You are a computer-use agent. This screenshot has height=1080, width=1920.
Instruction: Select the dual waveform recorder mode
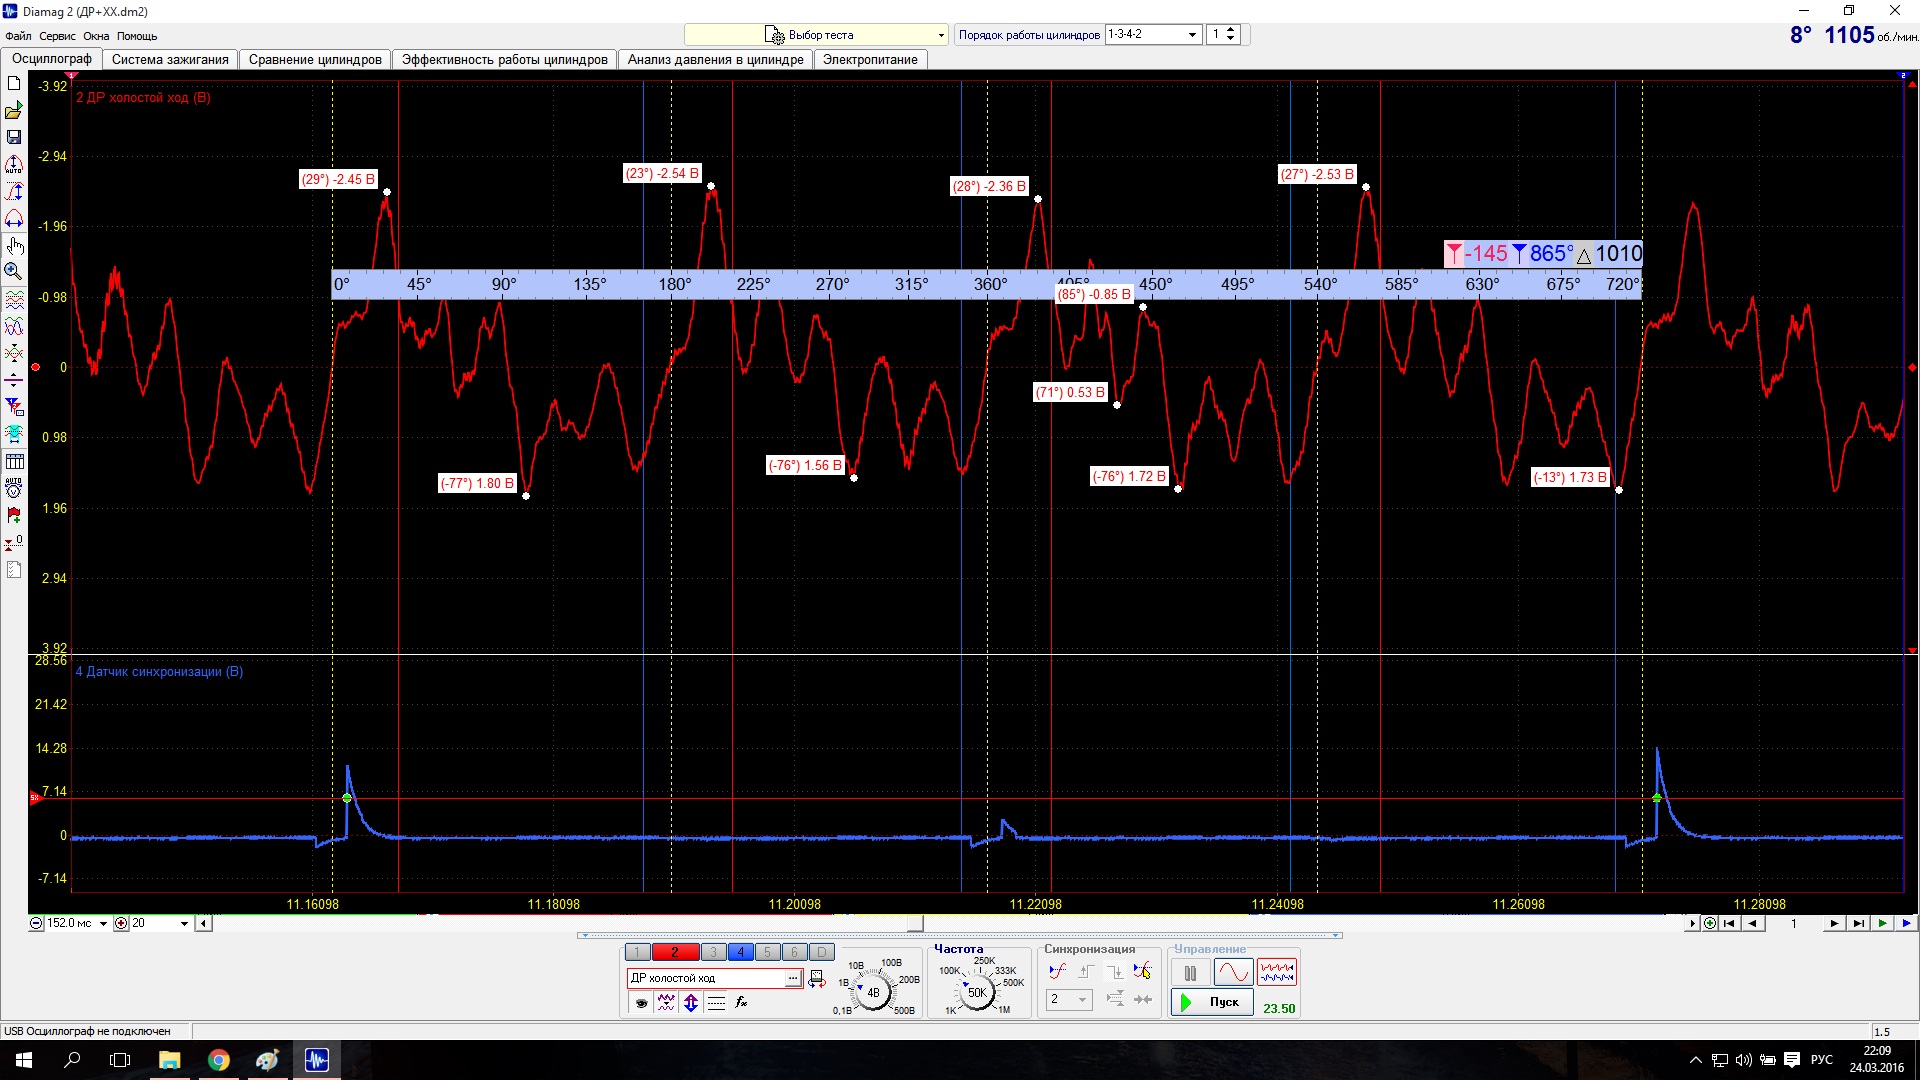click(x=1277, y=972)
